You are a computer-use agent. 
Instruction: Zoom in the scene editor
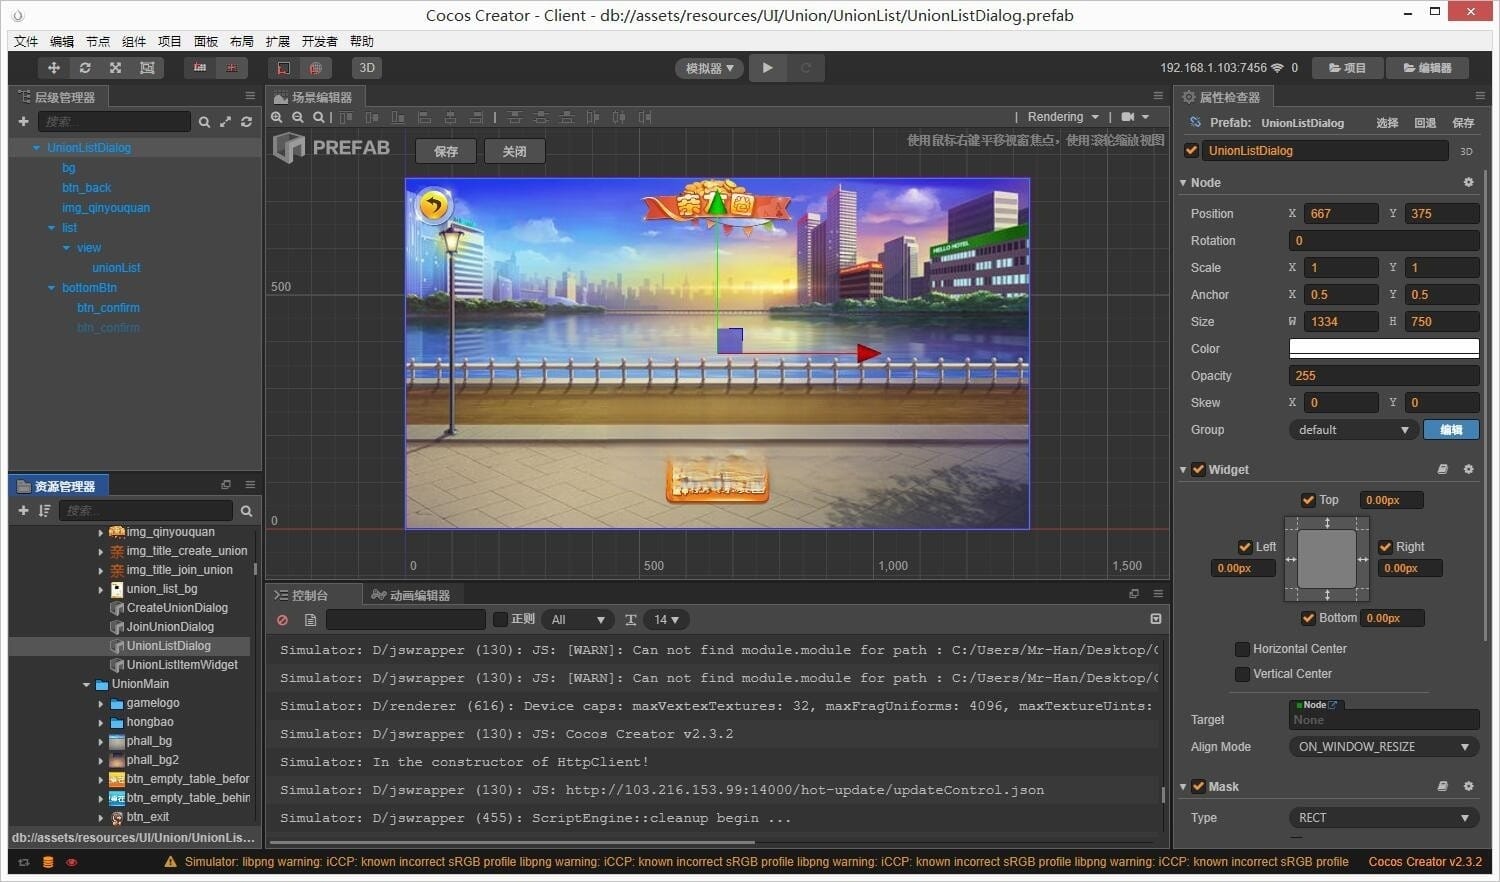point(277,117)
